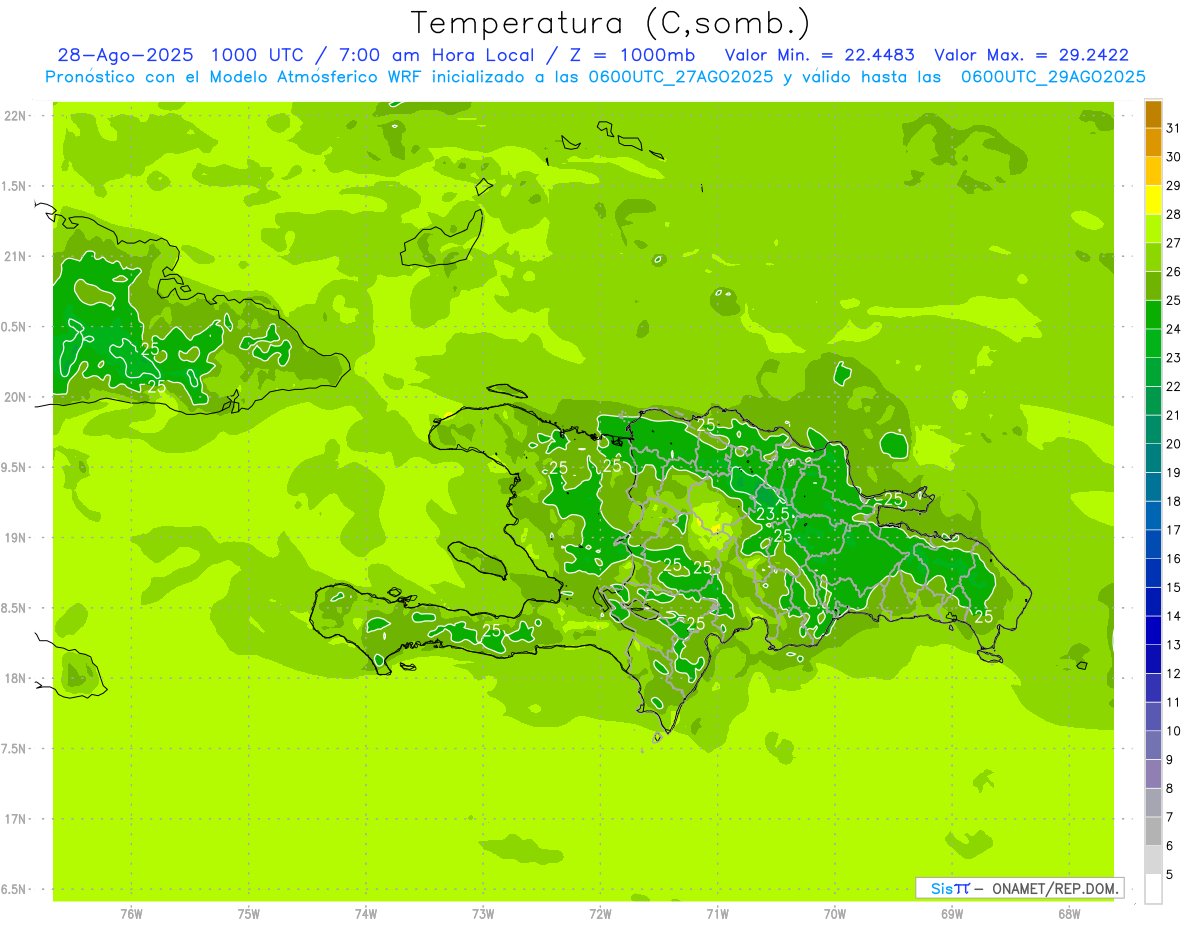Image resolution: width=1200 pixels, height=927 pixels.
Task: Click the legend value '10'
Action: pos(1174,731)
